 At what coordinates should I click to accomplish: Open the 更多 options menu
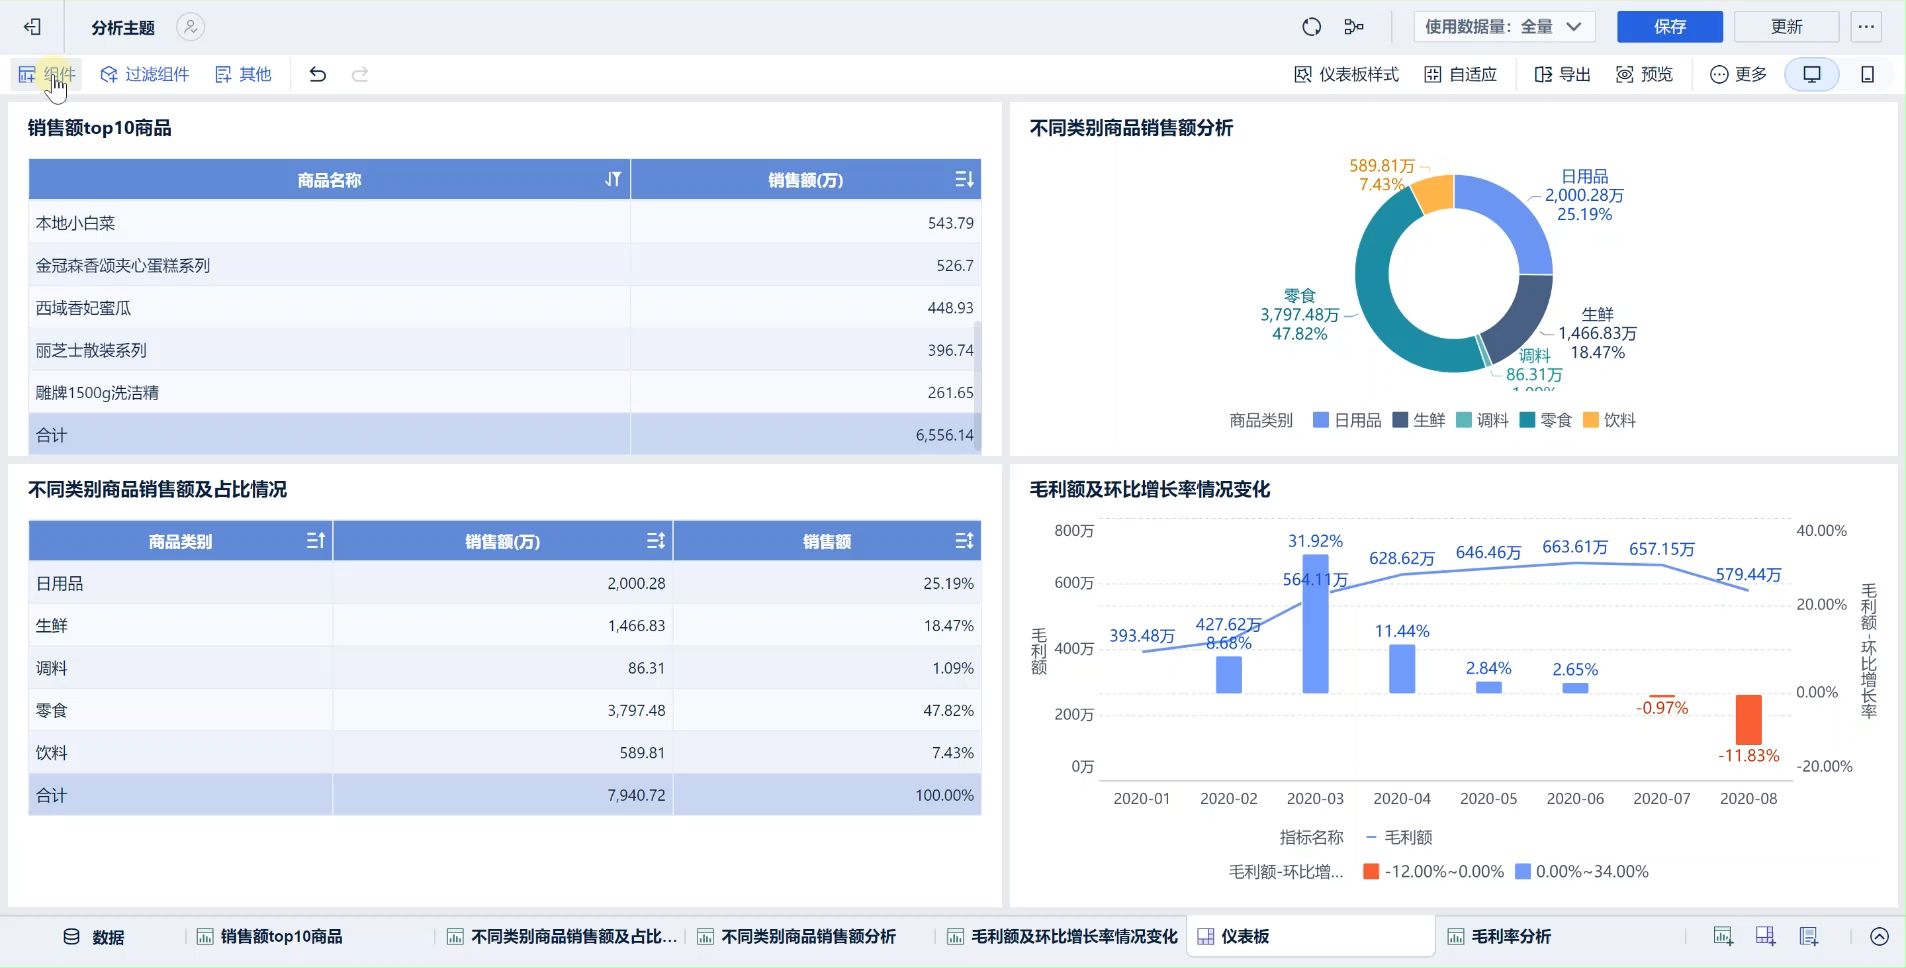coord(1738,74)
